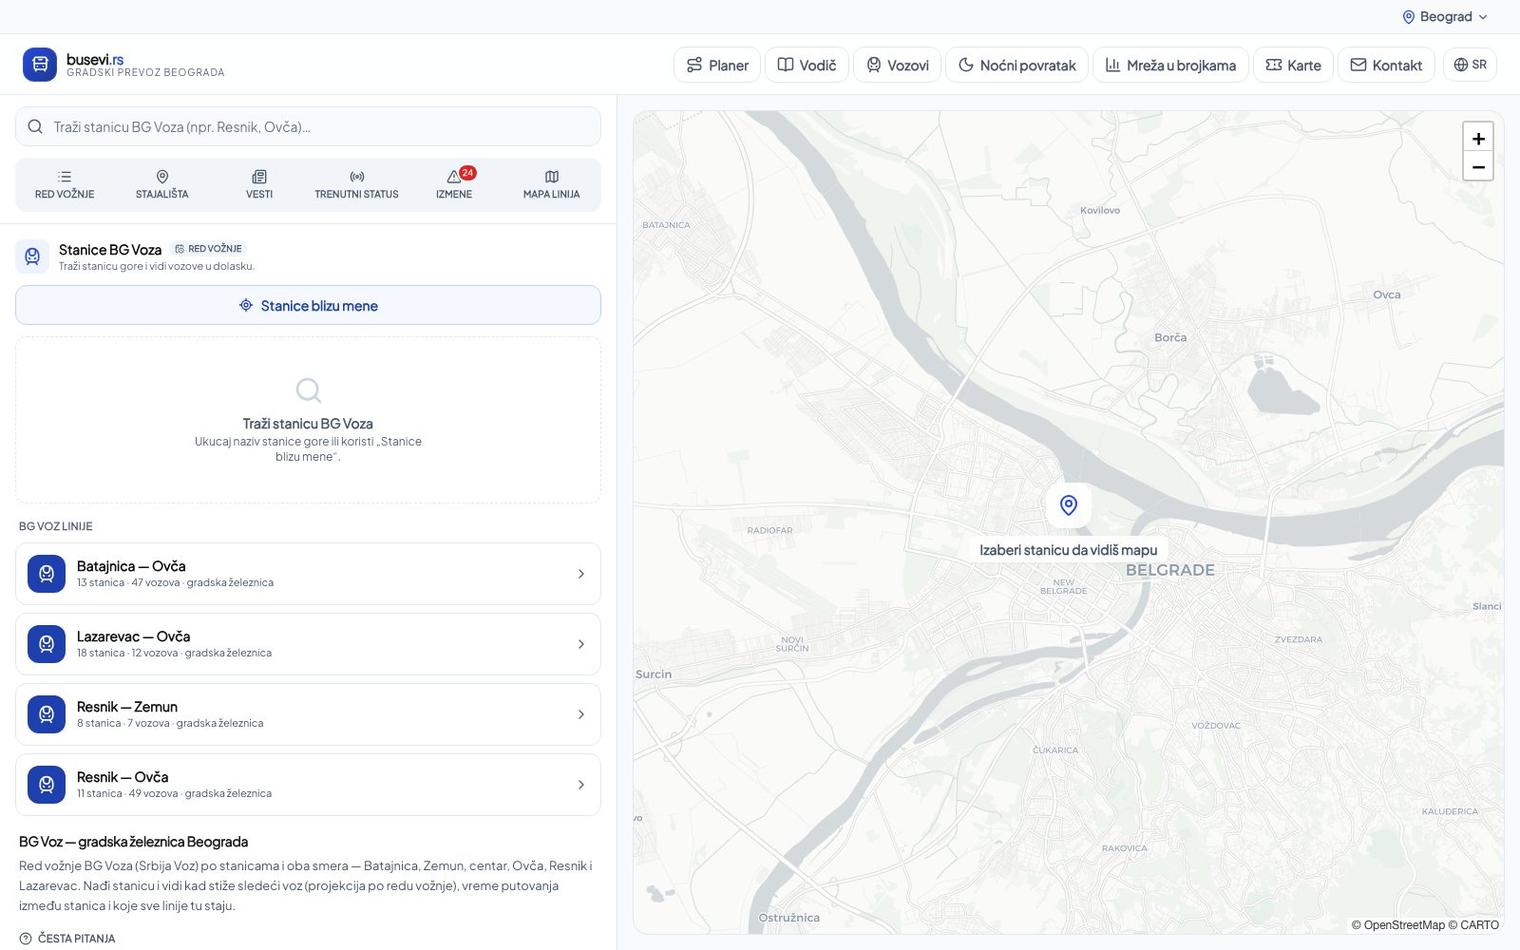Click the BG Voz — gradska železnica Beograda heading
Viewport: 1520px width, 950px height.
(x=133, y=842)
